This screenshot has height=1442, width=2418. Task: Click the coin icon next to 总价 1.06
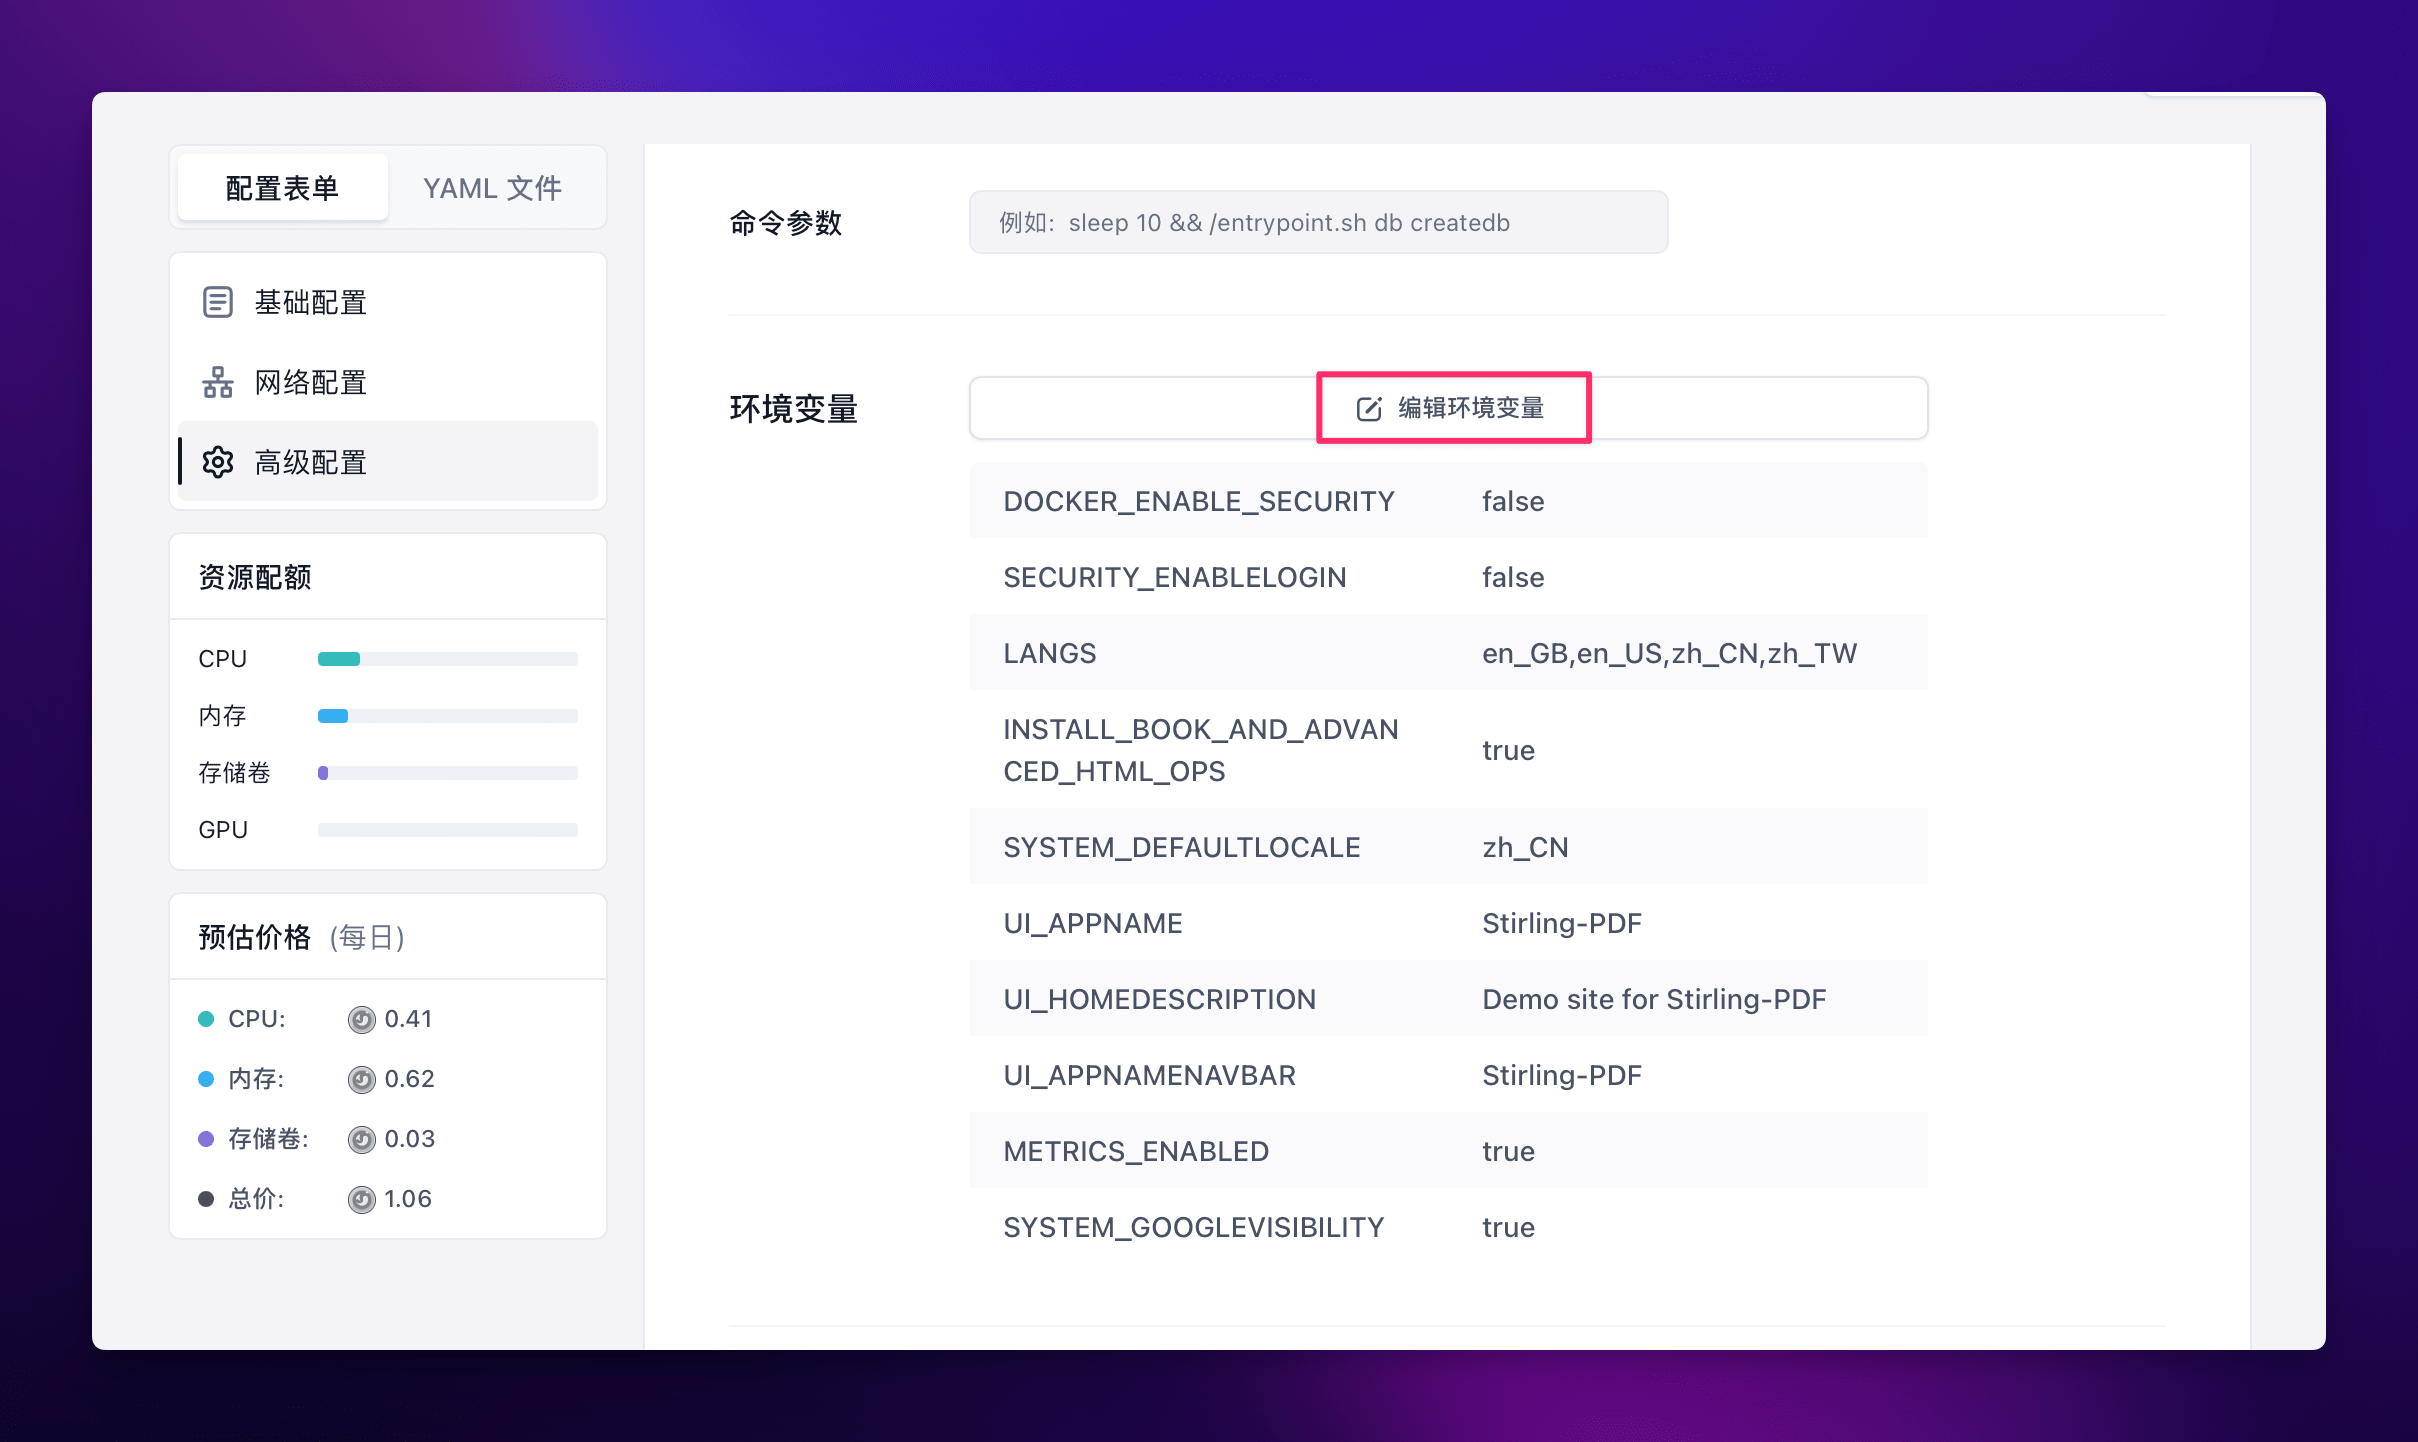coord(363,1199)
